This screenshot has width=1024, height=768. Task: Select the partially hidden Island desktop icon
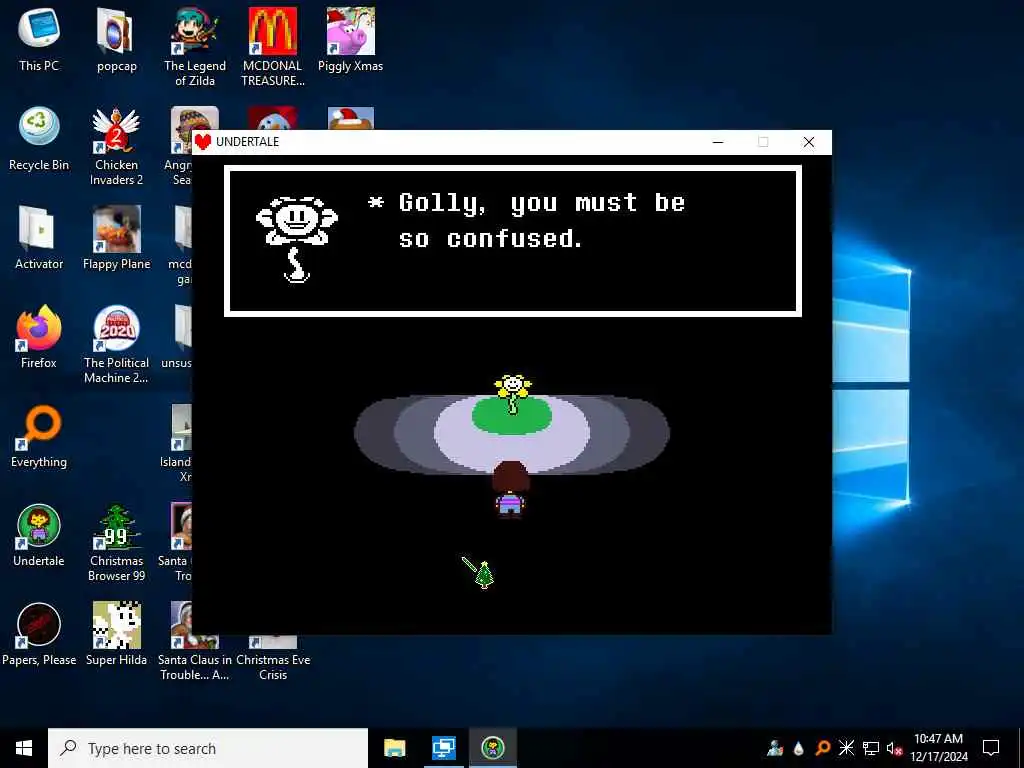[182, 427]
